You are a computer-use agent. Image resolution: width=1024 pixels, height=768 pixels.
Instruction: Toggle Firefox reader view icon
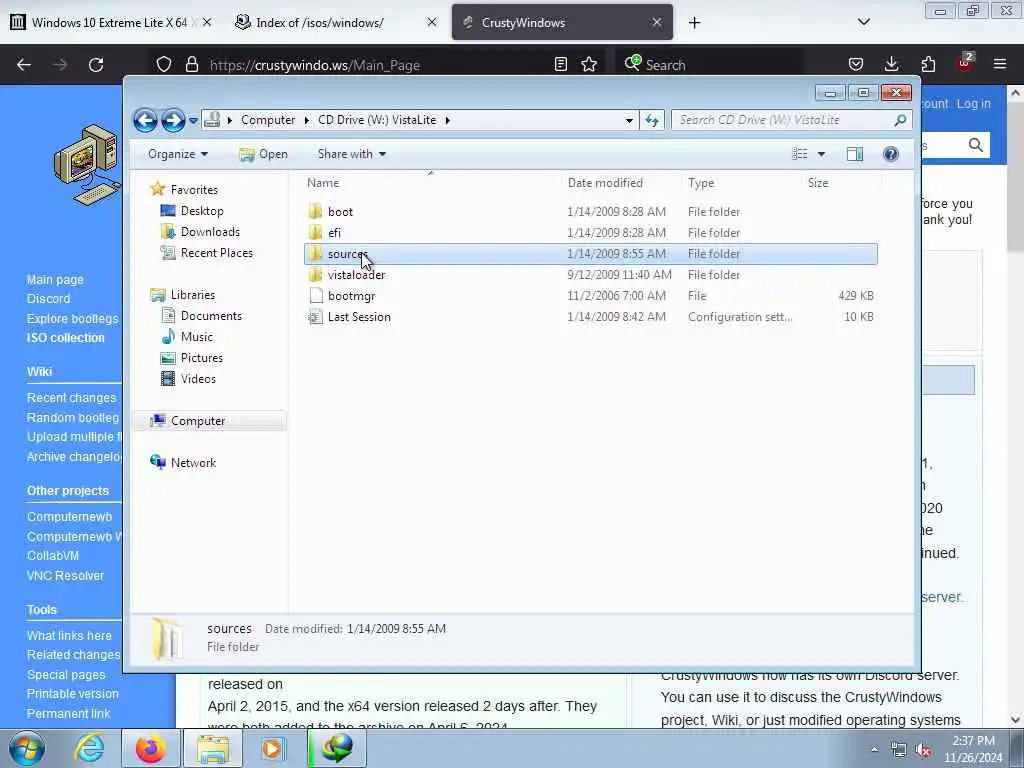pos(560,64)
